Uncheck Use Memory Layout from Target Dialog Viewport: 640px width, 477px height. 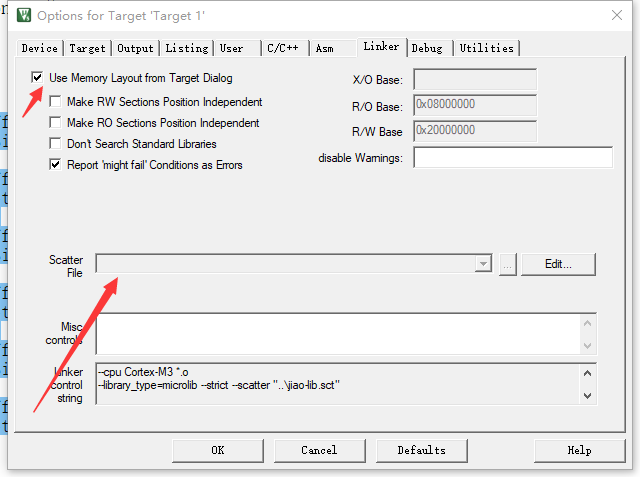(37, 78)
